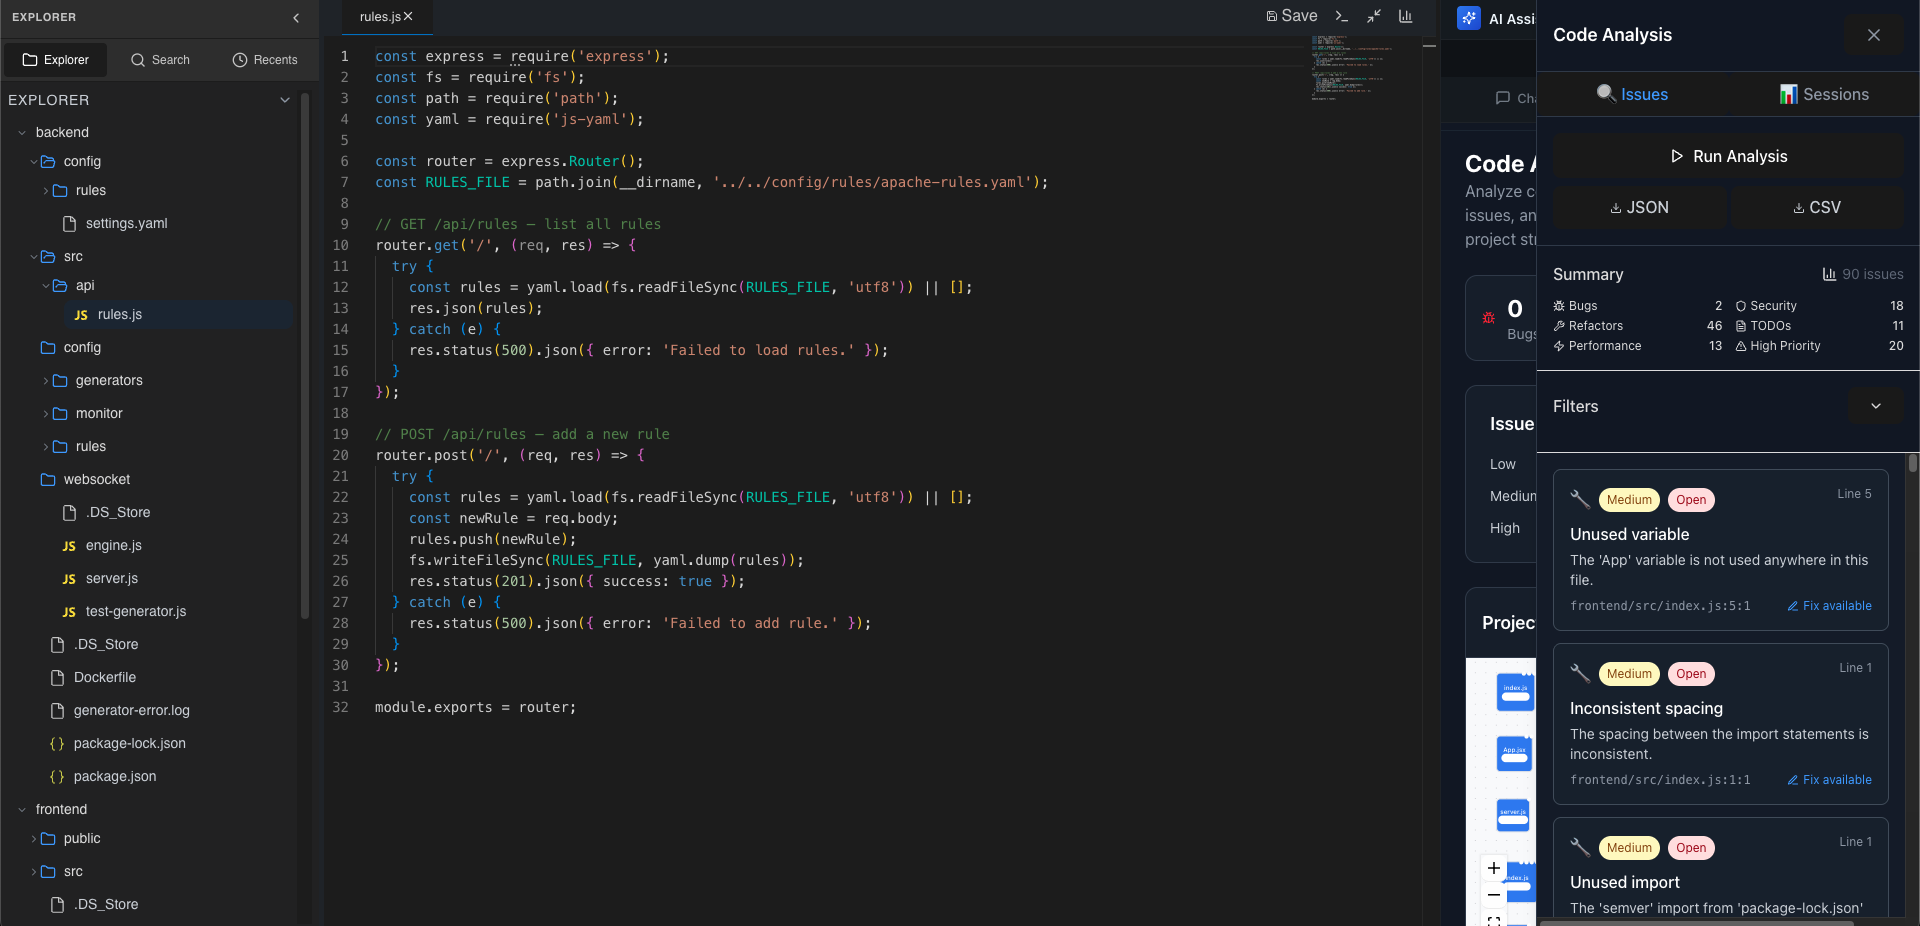
Task: Click the zoom in plus on project graph
Action: [1494, 868]
